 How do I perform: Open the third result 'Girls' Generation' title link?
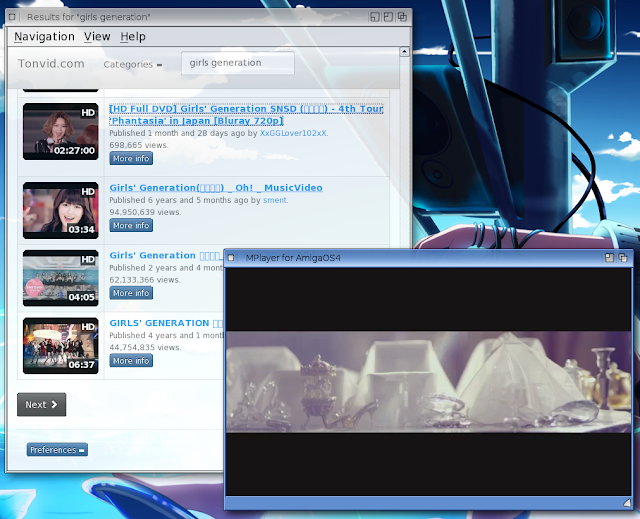[x=166, y=255]
